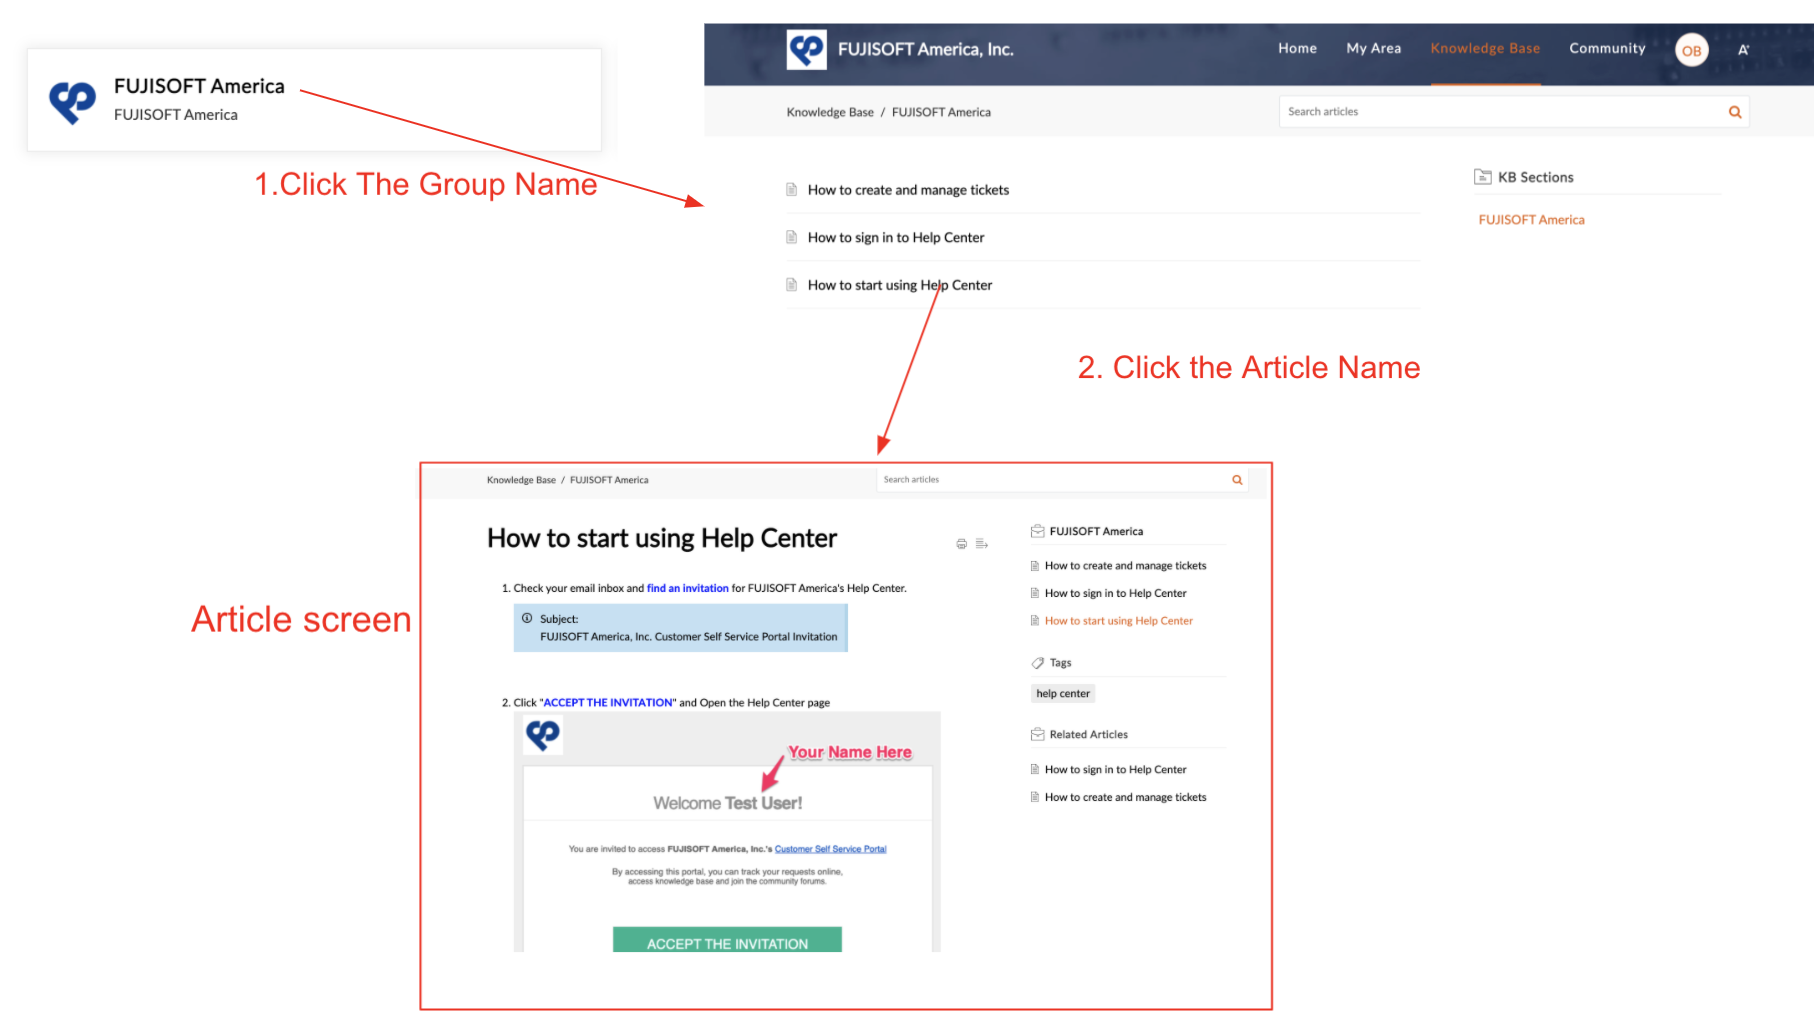
Task: Click the FUJISOFT logo on the group card
Action: tap(73, 101)
